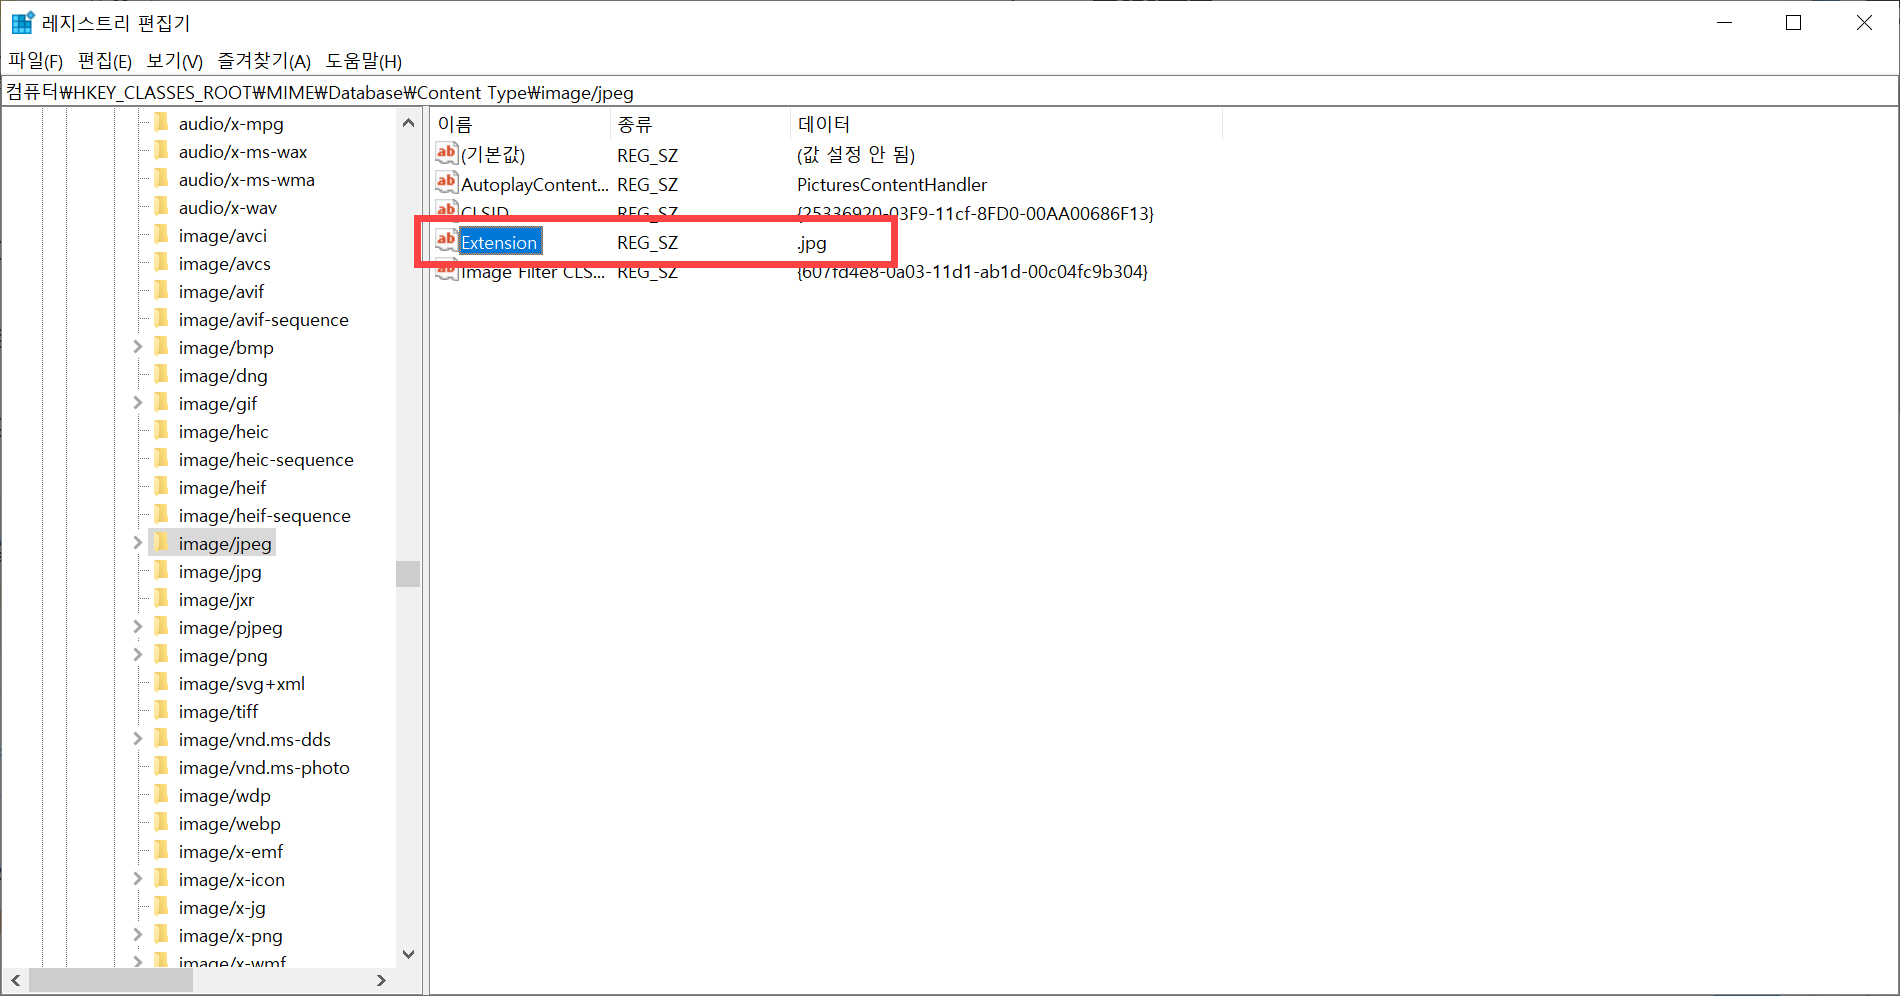
Task: Open the 도움말(H) menu
Action: (364, 61)
